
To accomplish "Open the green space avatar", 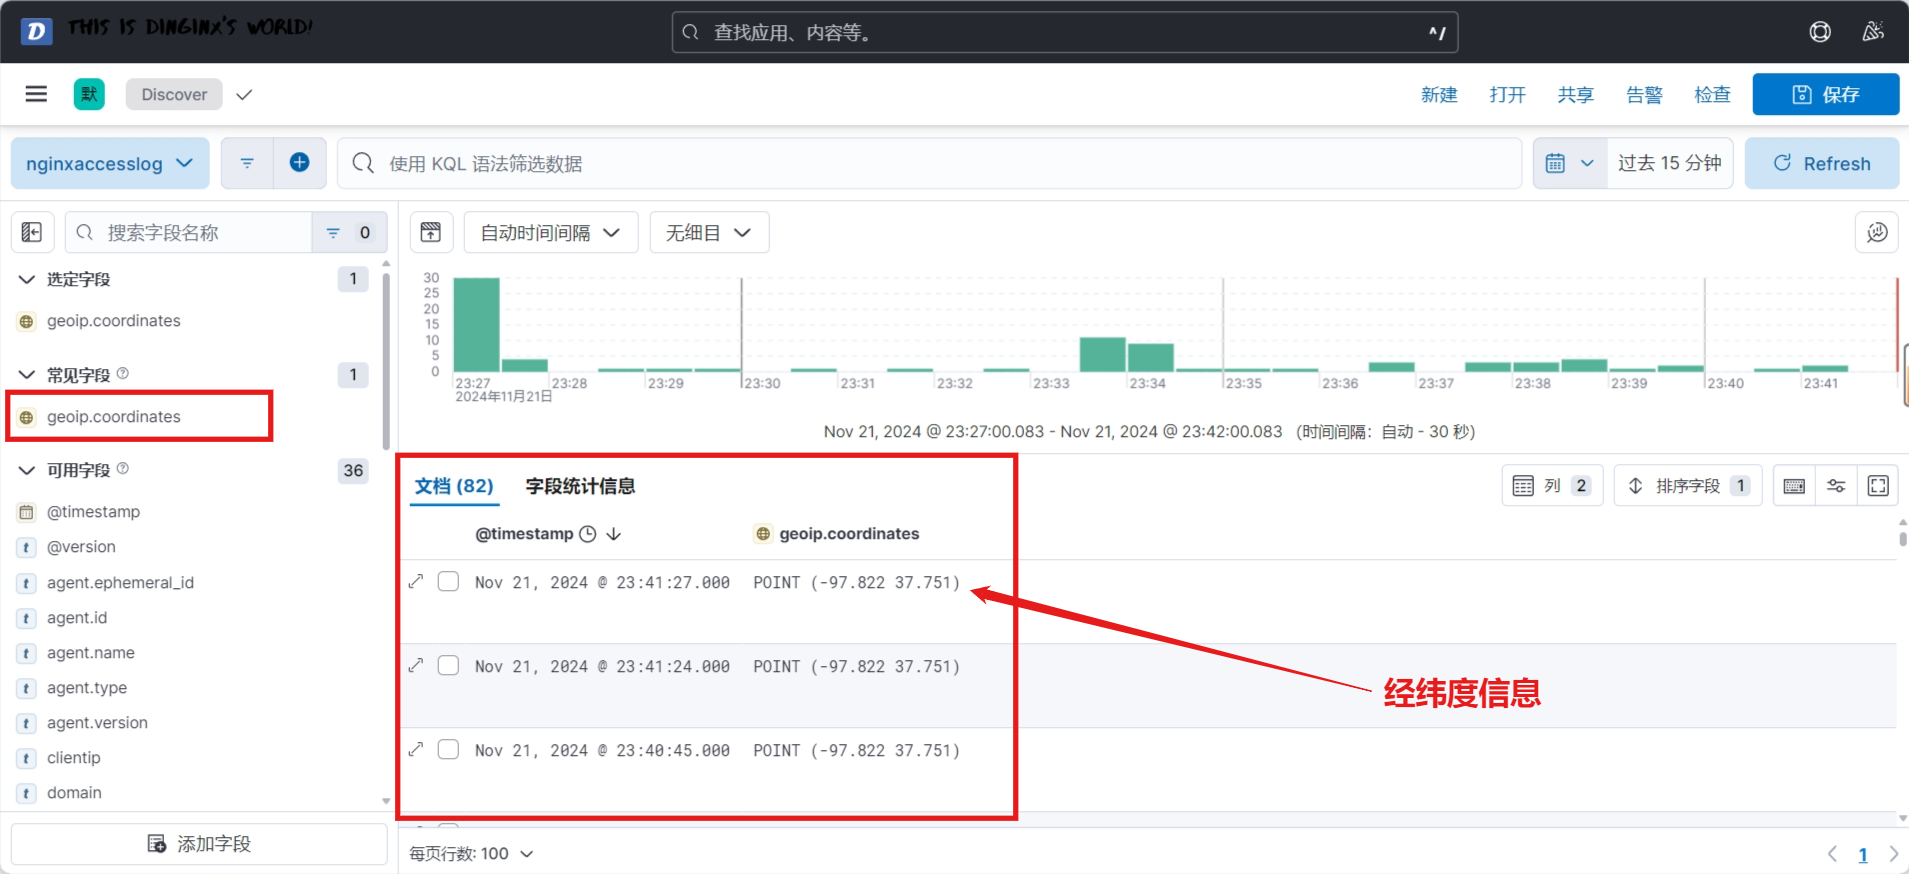I will click(89, 94).
